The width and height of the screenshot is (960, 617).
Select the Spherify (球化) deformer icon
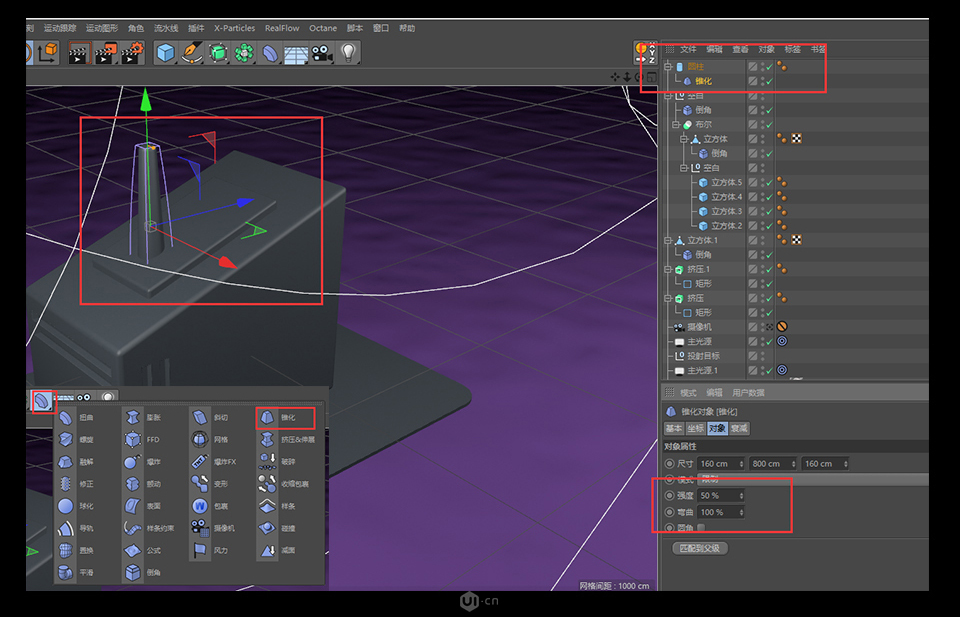[x=65, y=507]
